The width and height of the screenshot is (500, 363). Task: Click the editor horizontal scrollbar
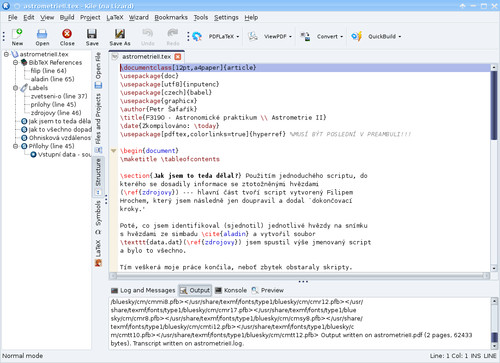click(300, 276)
